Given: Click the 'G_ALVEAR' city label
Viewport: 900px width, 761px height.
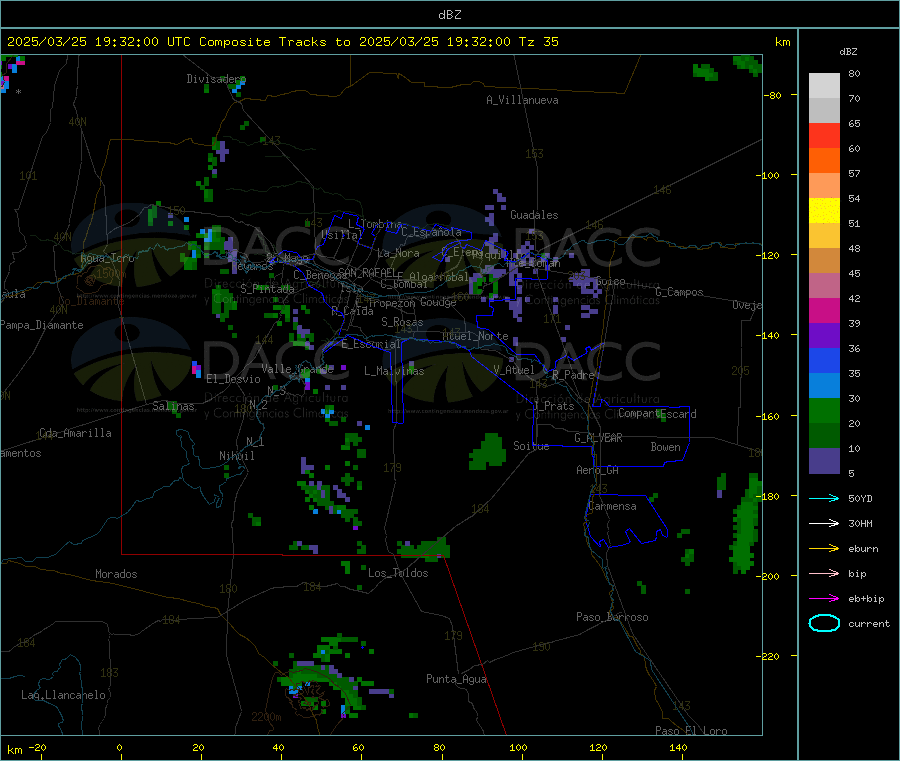Looking at the screenshot, I should 598,438.
